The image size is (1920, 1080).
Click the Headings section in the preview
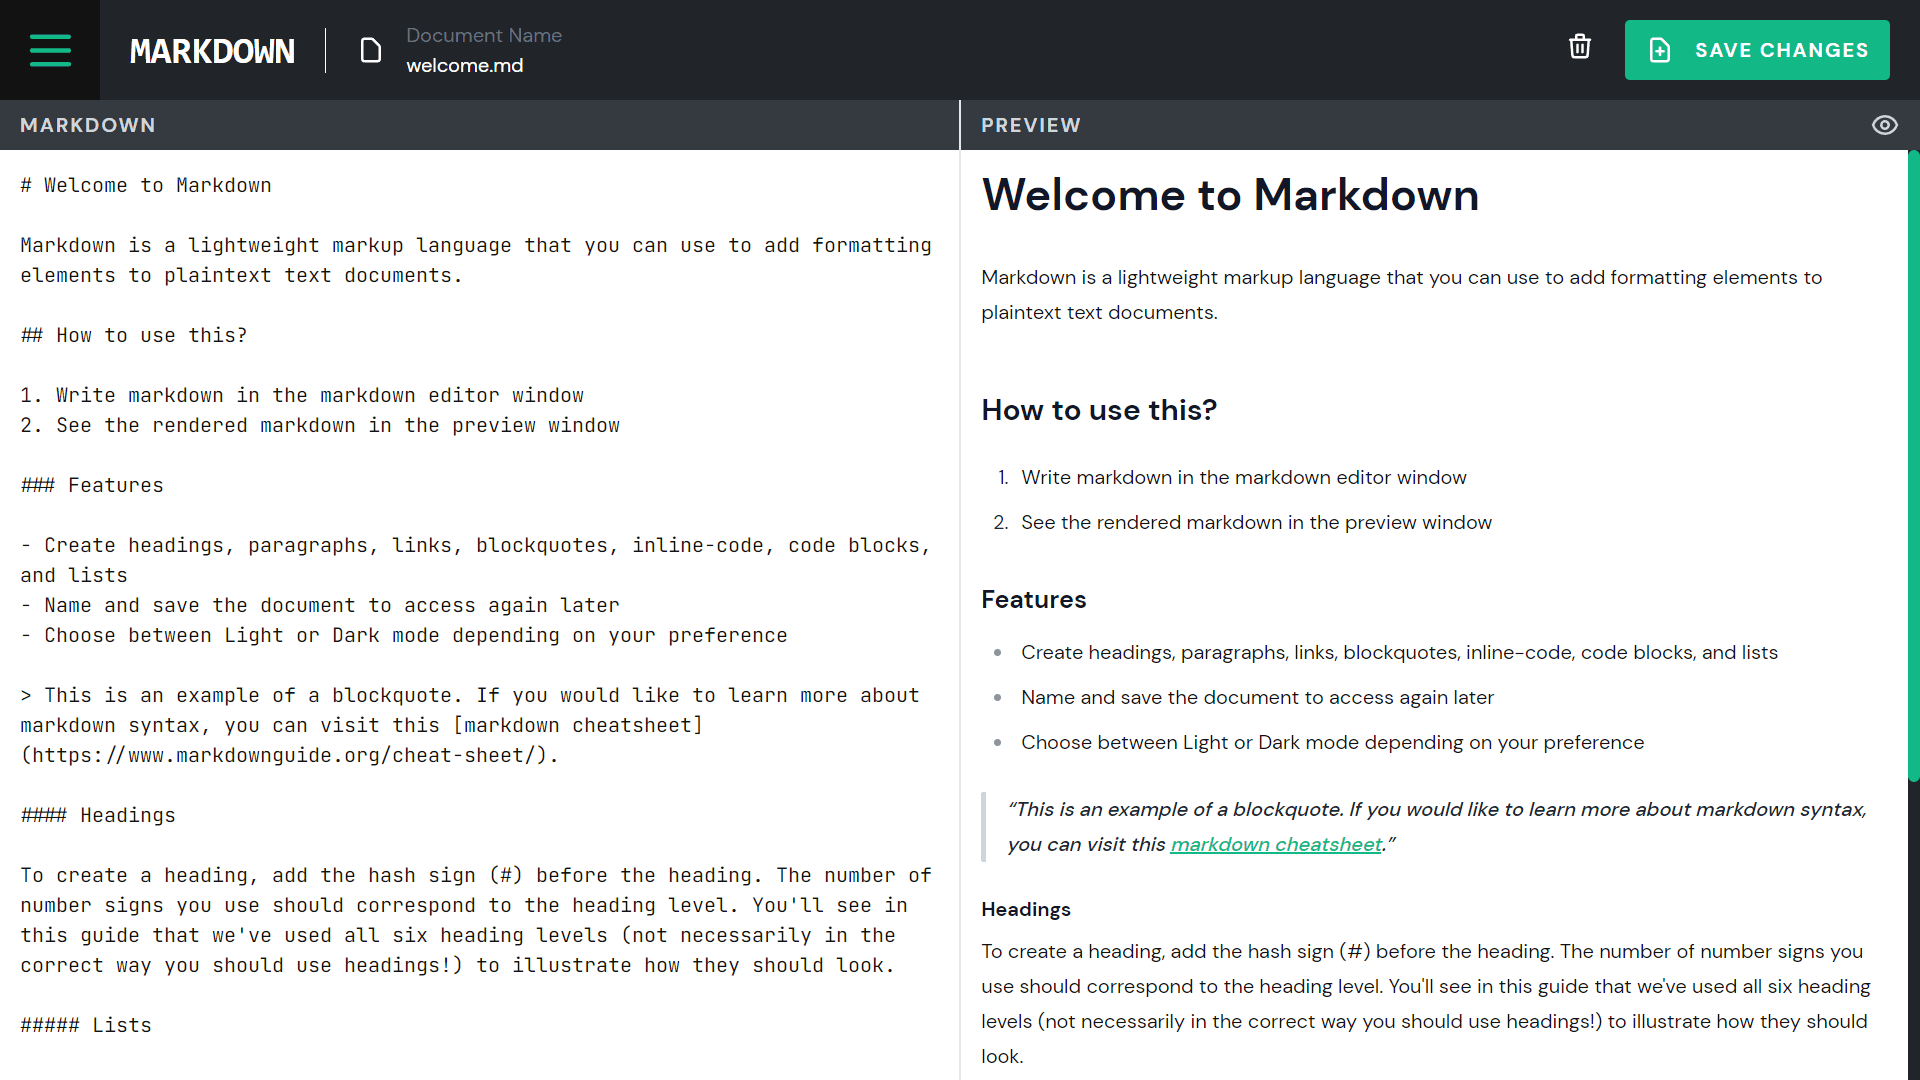[1025, 909]
